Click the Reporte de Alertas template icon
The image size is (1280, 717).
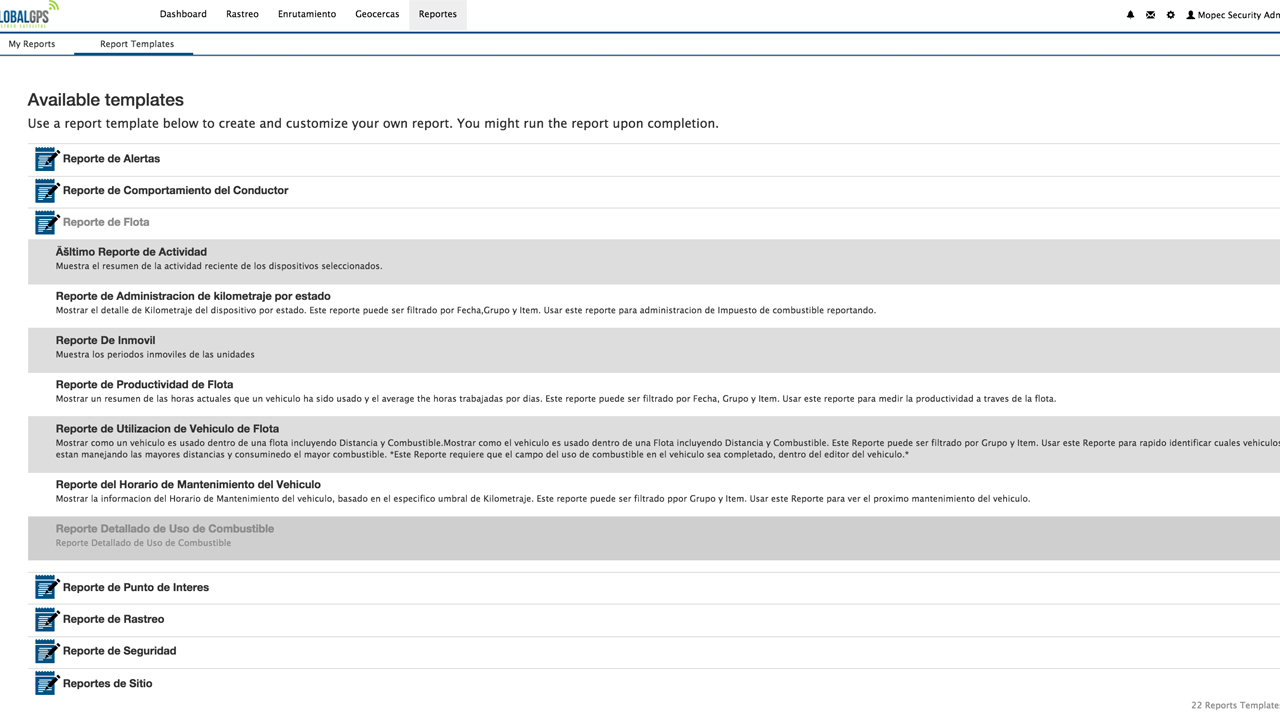pos(47,159)
